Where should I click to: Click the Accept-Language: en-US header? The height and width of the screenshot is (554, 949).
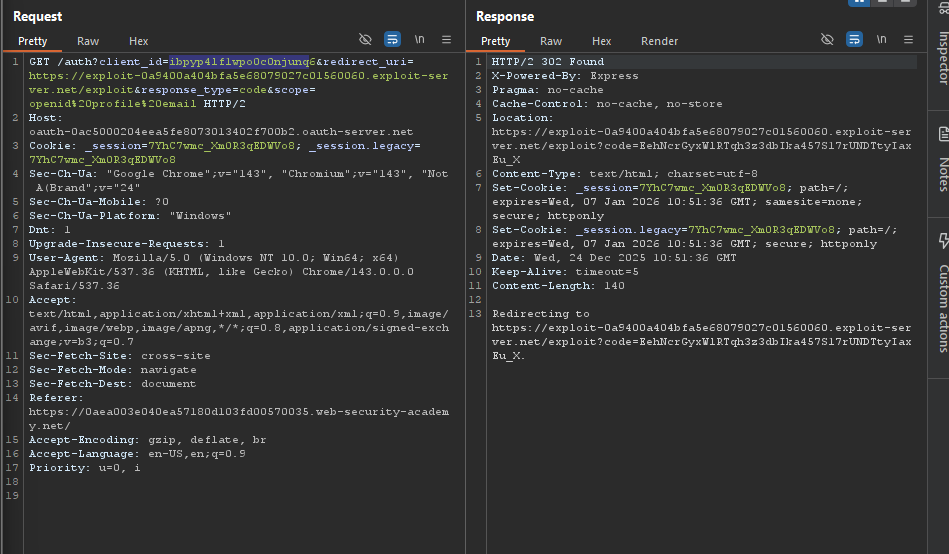point(137,454)
